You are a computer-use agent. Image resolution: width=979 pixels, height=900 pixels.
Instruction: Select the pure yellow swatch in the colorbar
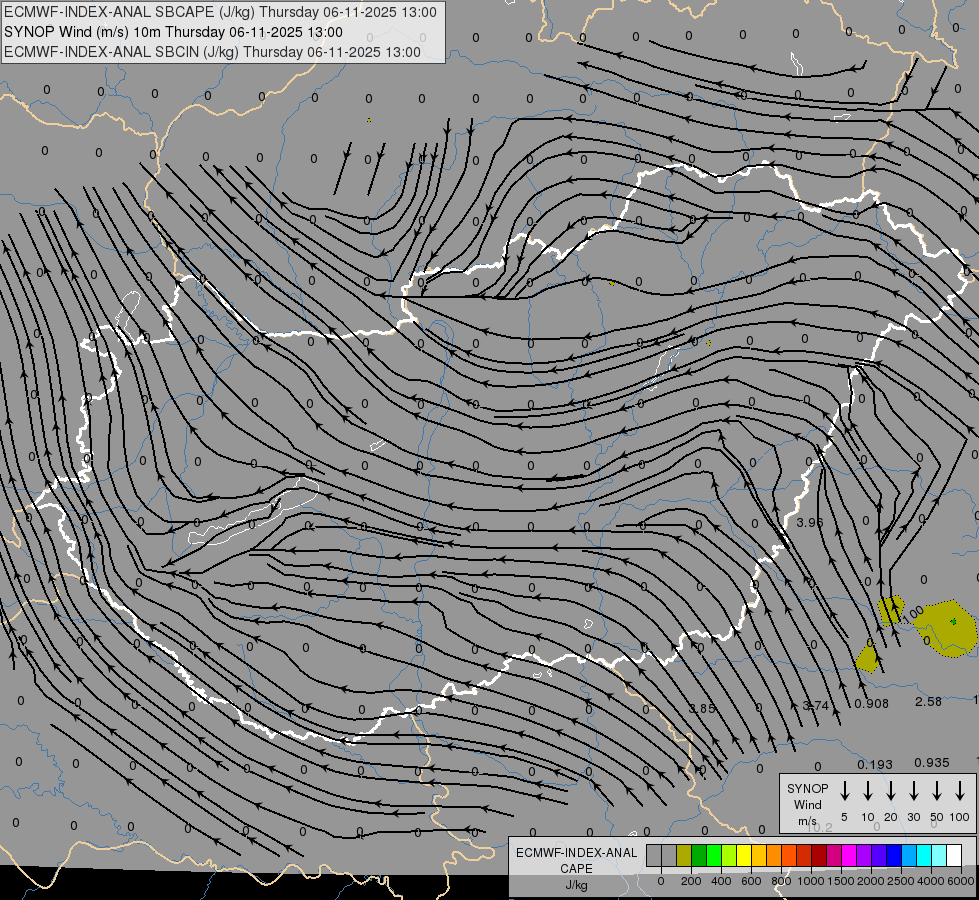point(744,855)
